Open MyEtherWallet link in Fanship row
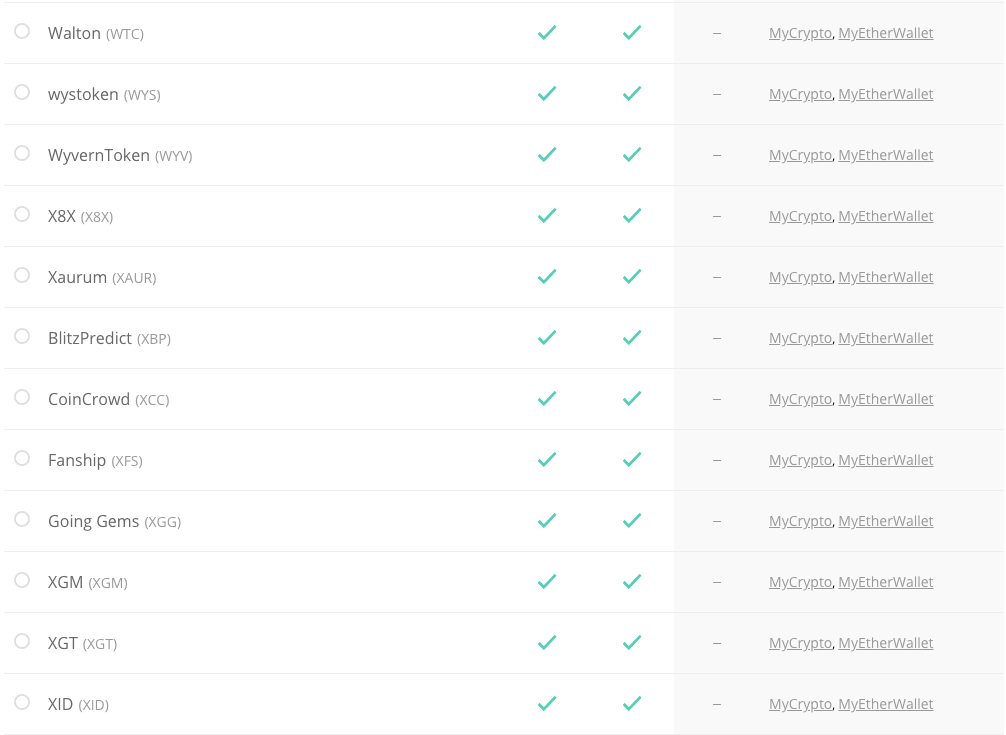 885,460
